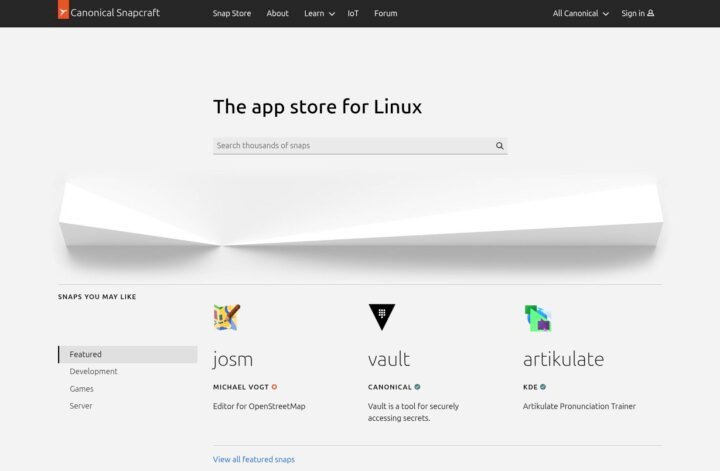Select the Server category
720x471 pixels.
coord(81,406)
